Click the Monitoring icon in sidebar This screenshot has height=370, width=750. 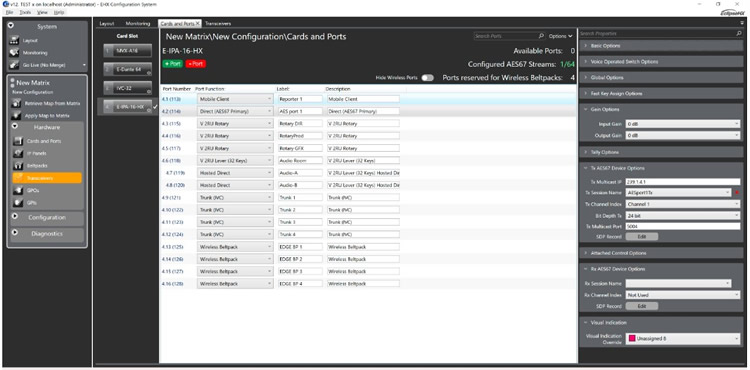[x=14, y=53]
